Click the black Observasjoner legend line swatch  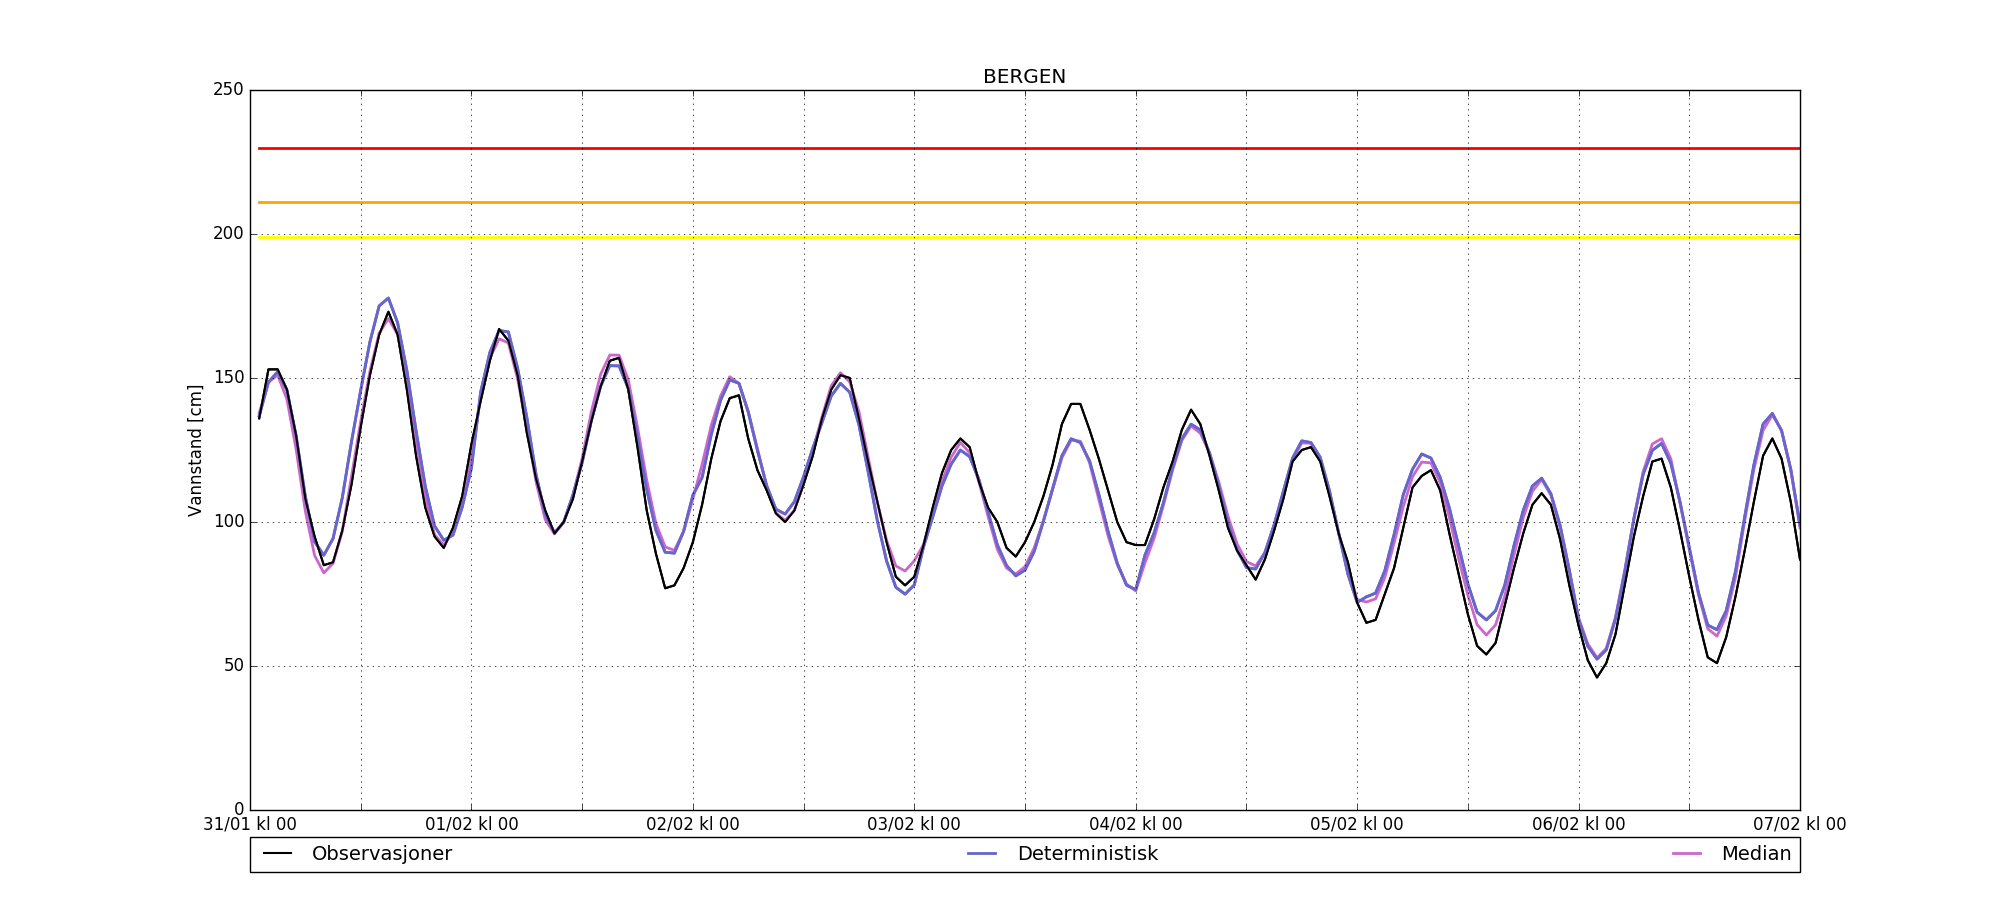coord(277,854)
